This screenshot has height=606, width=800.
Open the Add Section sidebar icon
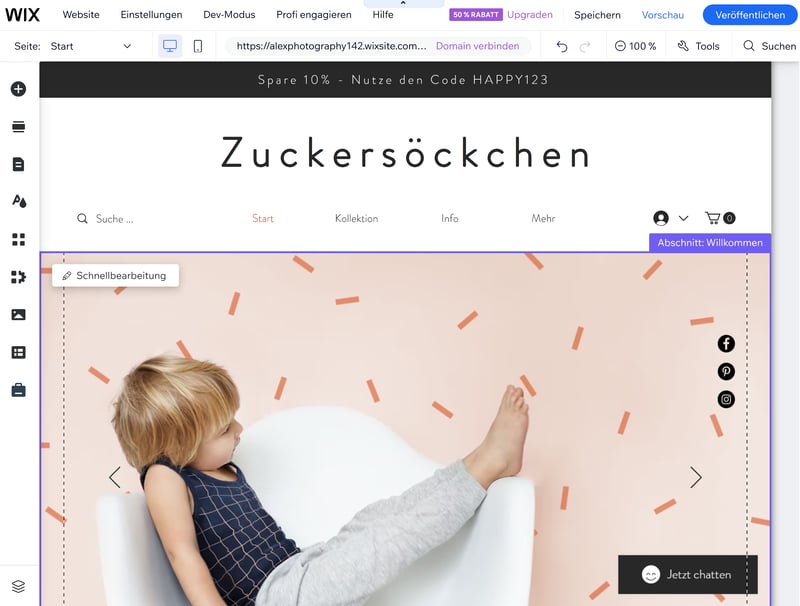(18, 127)
